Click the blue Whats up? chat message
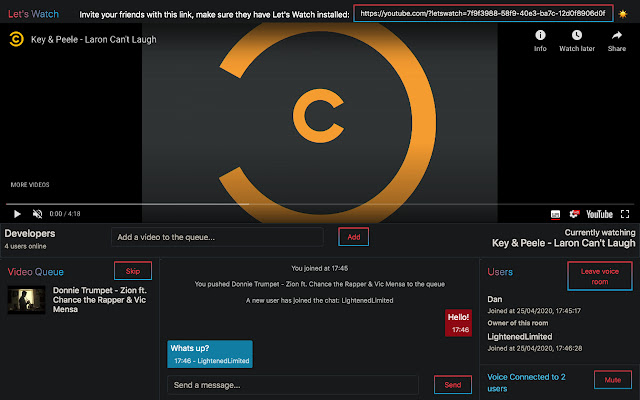The image size is (640, 400). [210, 354]
